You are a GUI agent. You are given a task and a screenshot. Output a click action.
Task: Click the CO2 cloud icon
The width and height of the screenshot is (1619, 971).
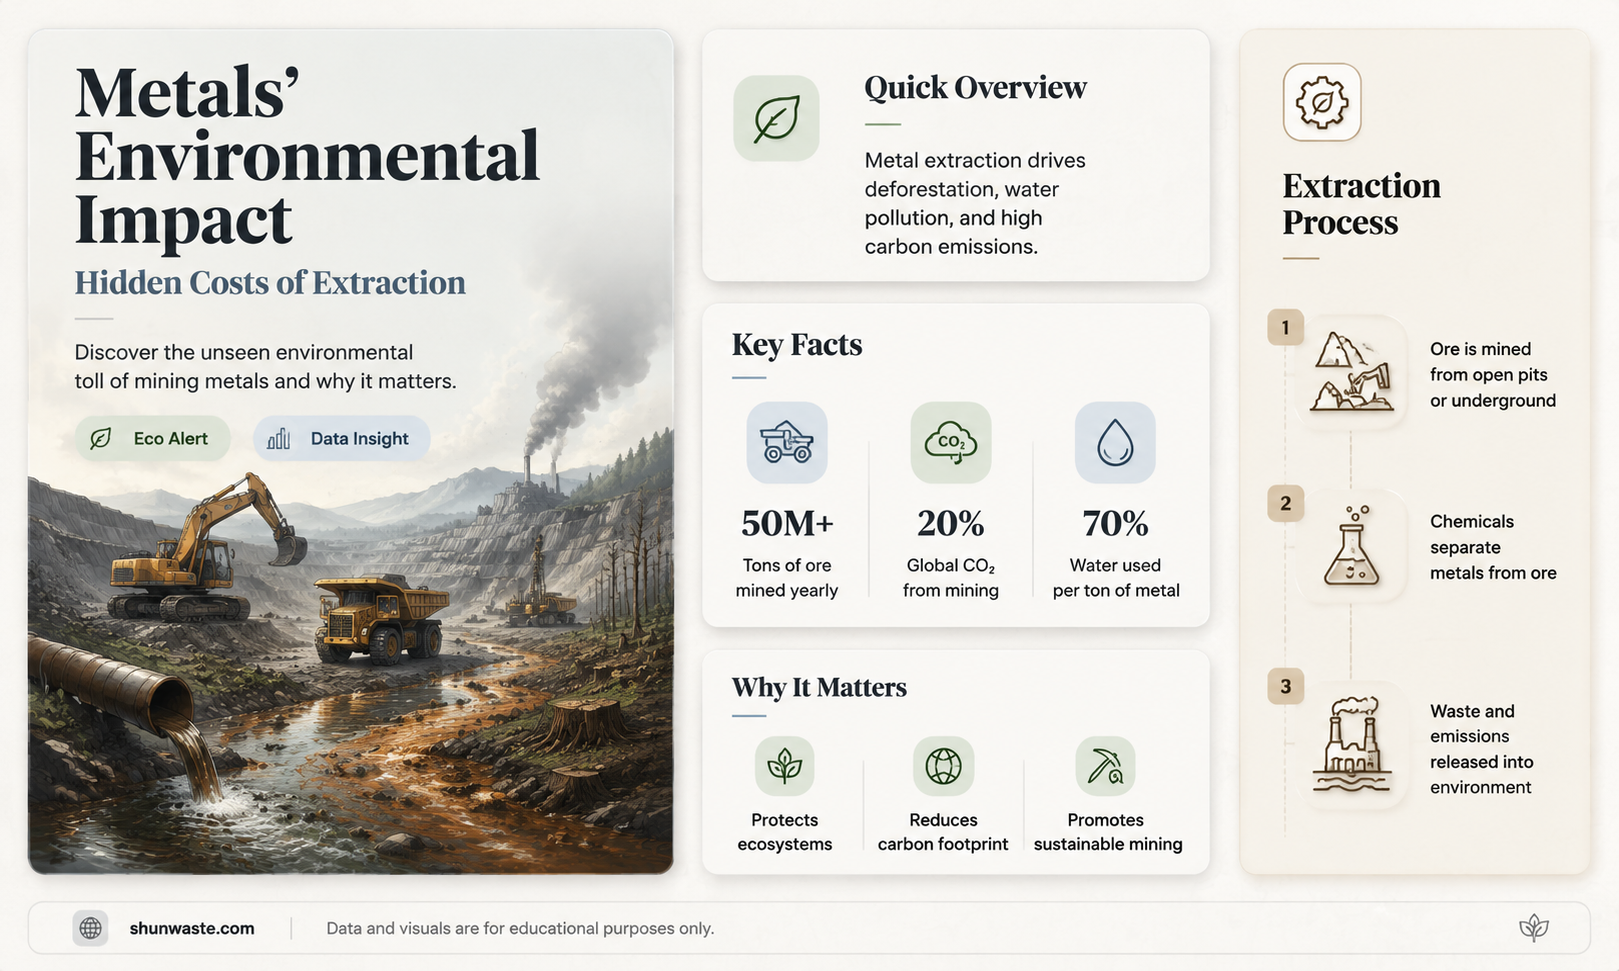[951, 443]
